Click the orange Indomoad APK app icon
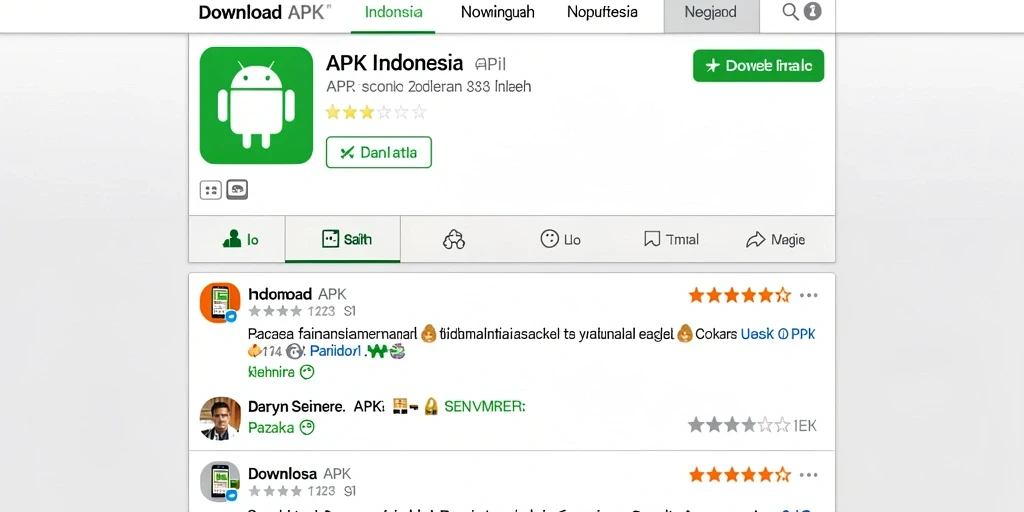This screenshot has width=1024, height=512. coord(220,302)
